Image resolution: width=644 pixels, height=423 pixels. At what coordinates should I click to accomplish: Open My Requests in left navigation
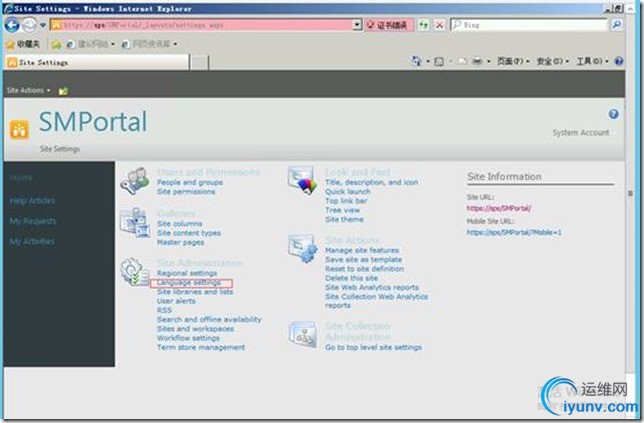click(32, 221)
